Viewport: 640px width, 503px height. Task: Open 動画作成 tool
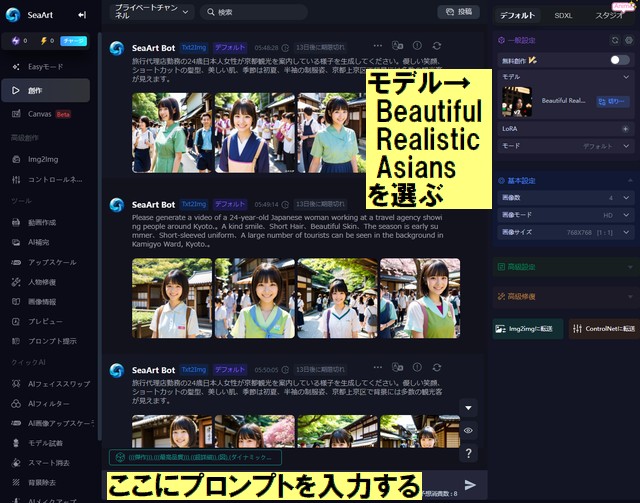pos(45,223)
